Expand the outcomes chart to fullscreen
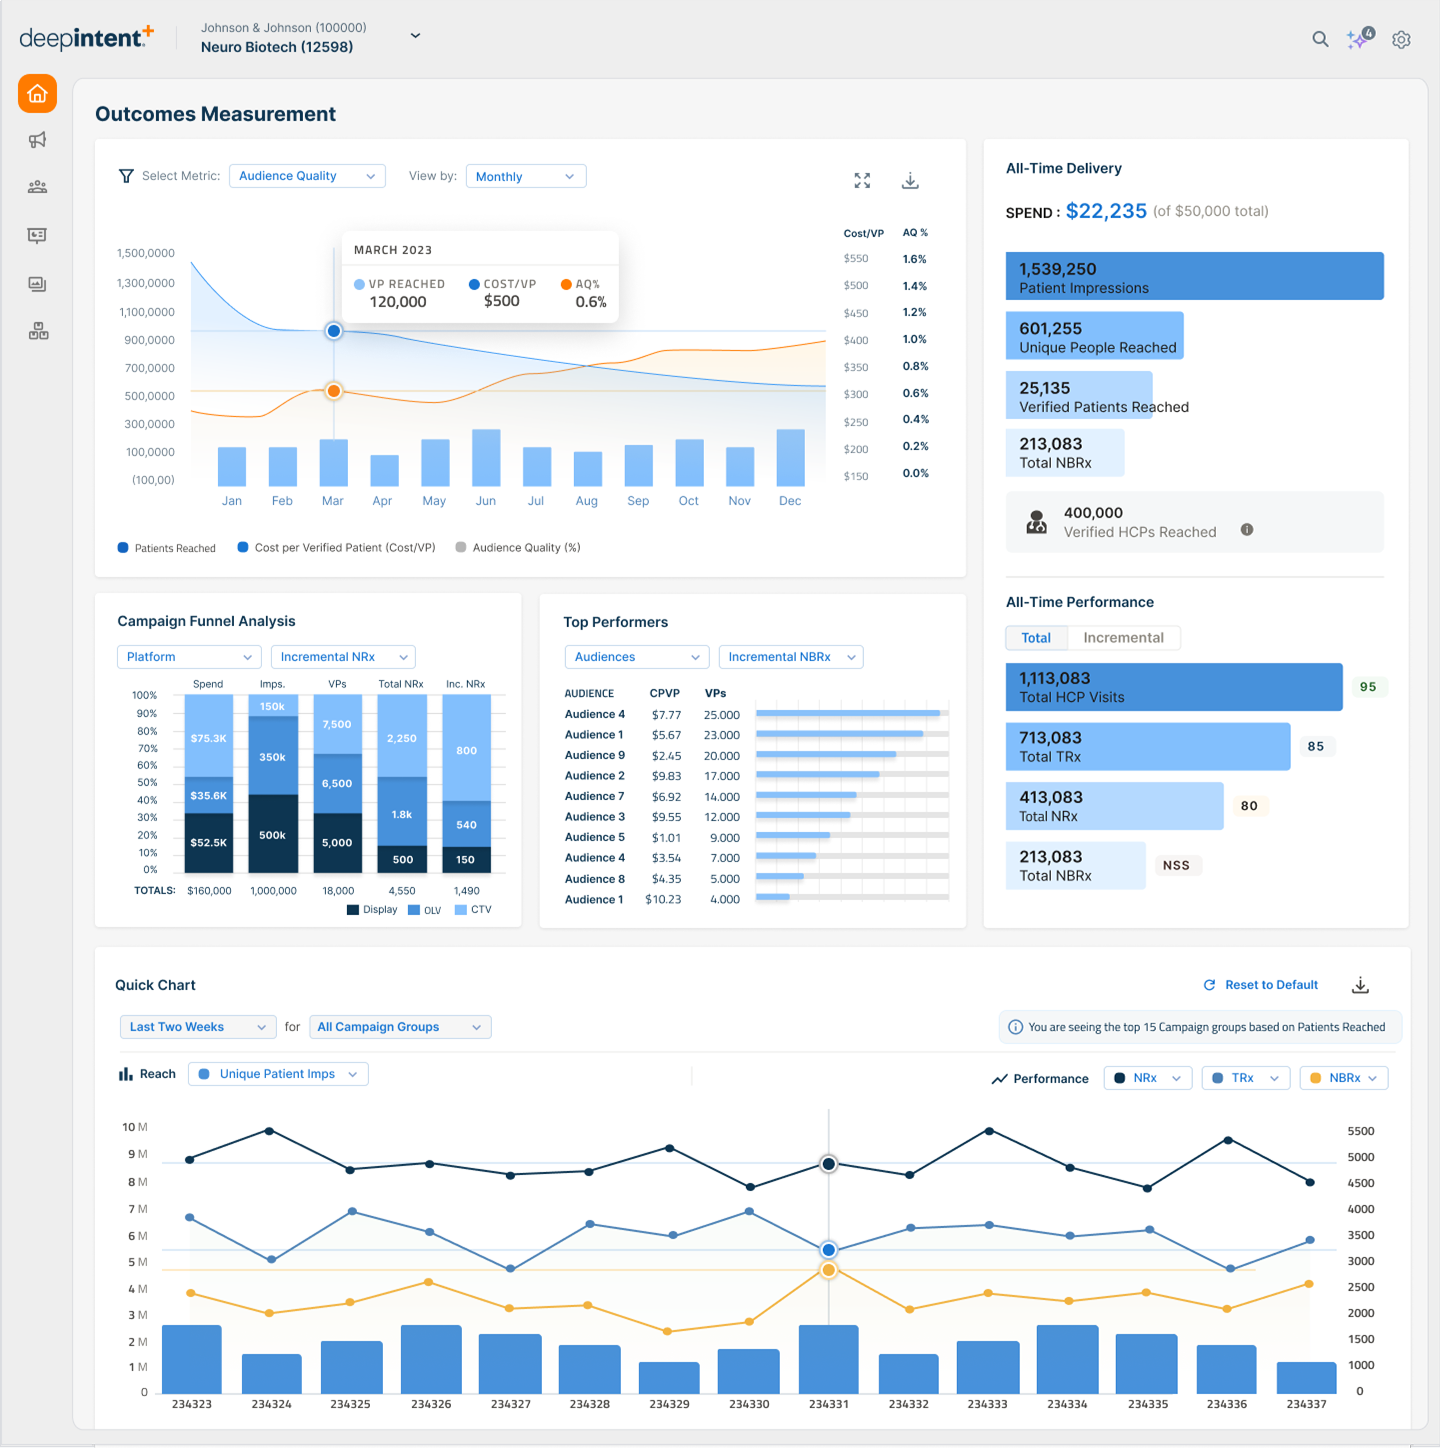Screen dimensions: 1440x1448 pos(862,180)
